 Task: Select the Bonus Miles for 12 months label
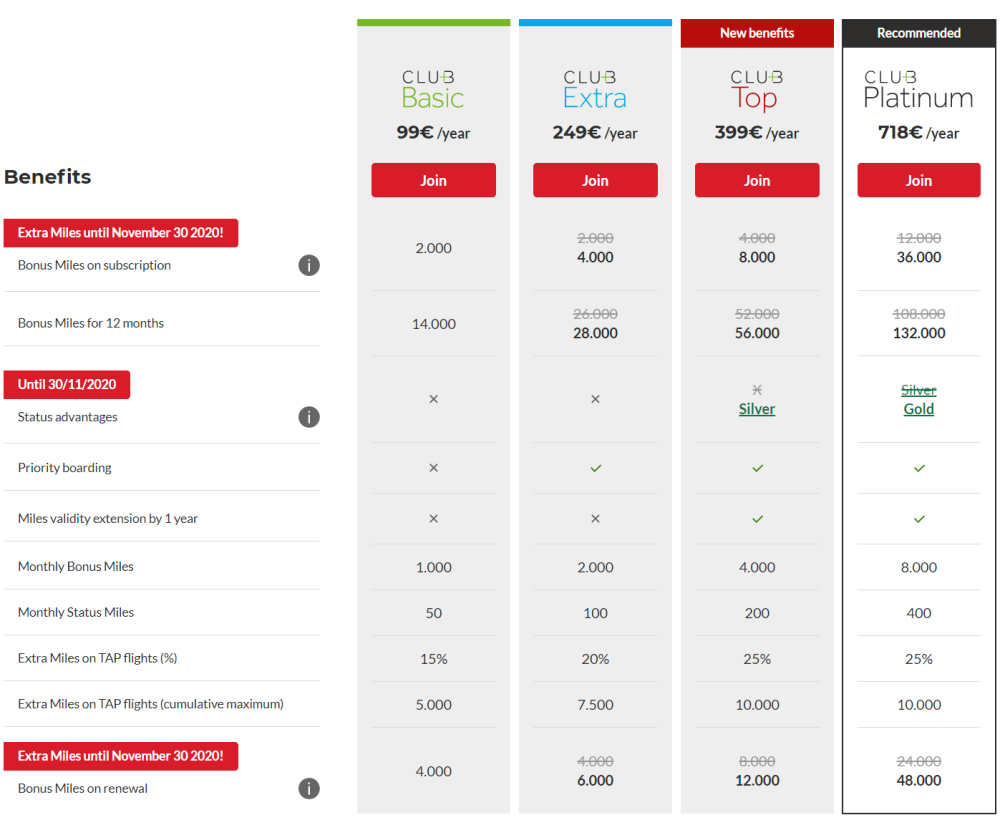pyautogui.click(x=91, y=323)
